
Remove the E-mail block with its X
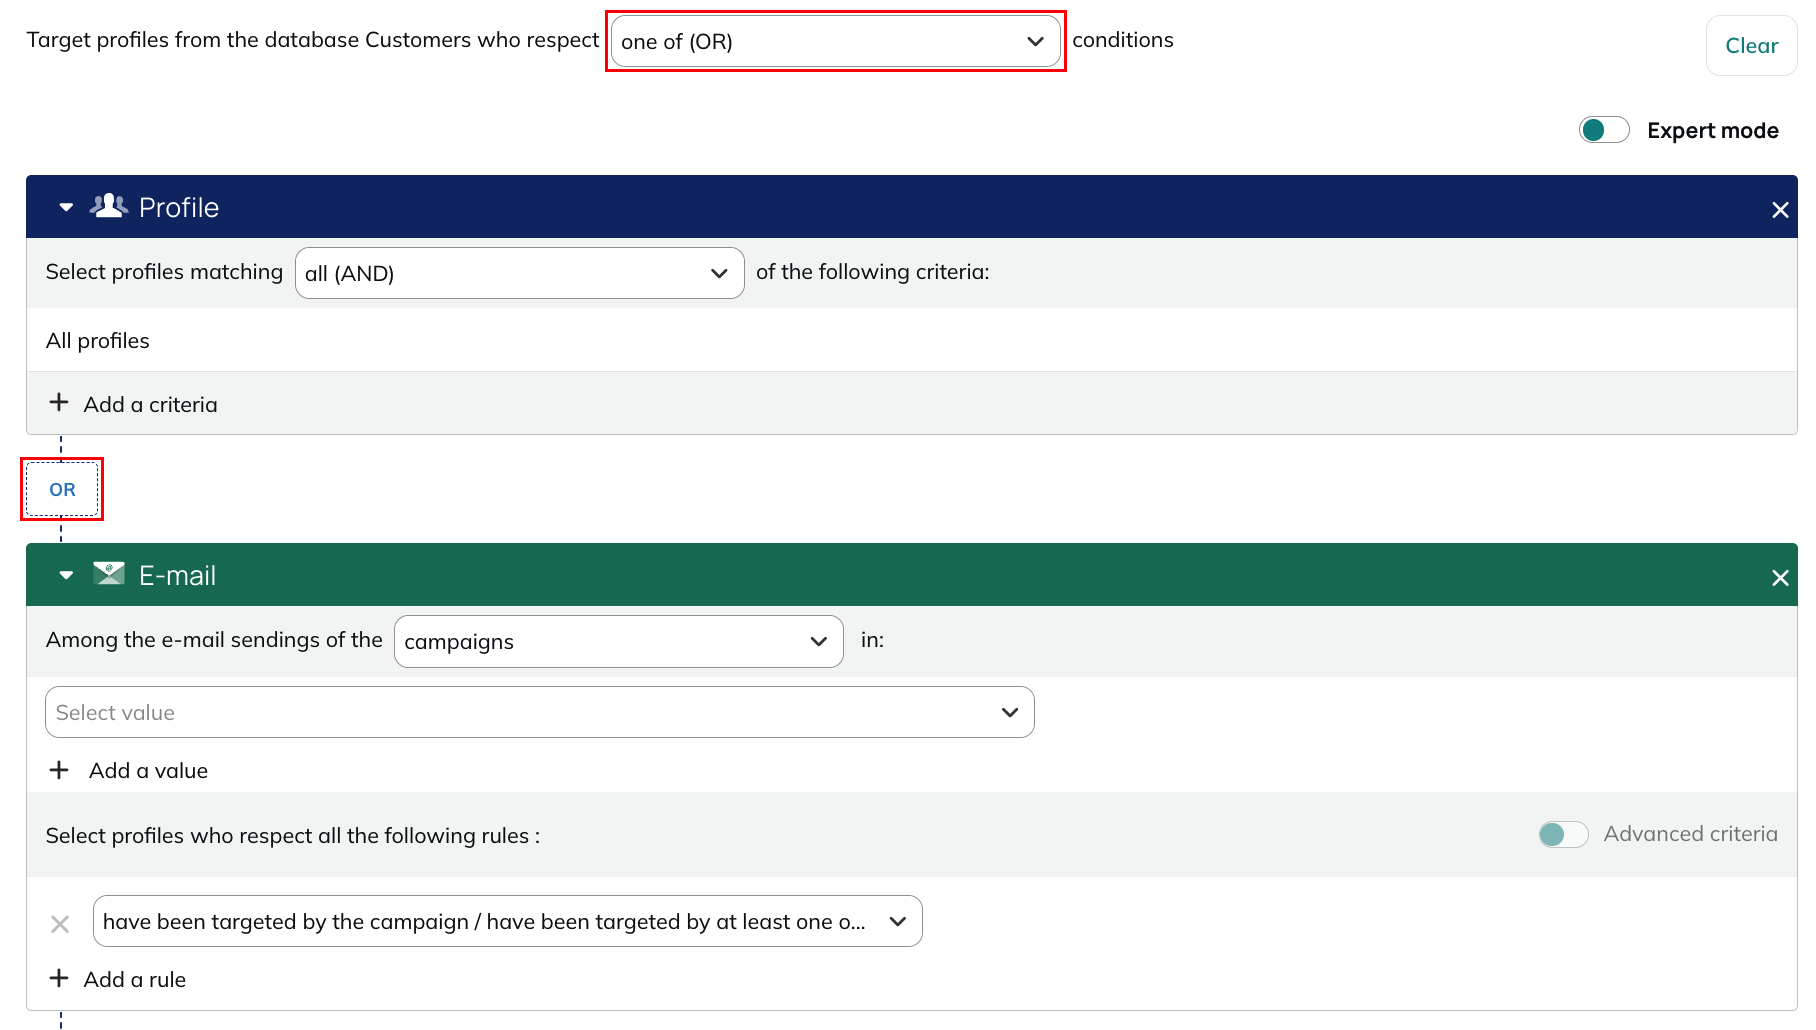[1780, 578]
